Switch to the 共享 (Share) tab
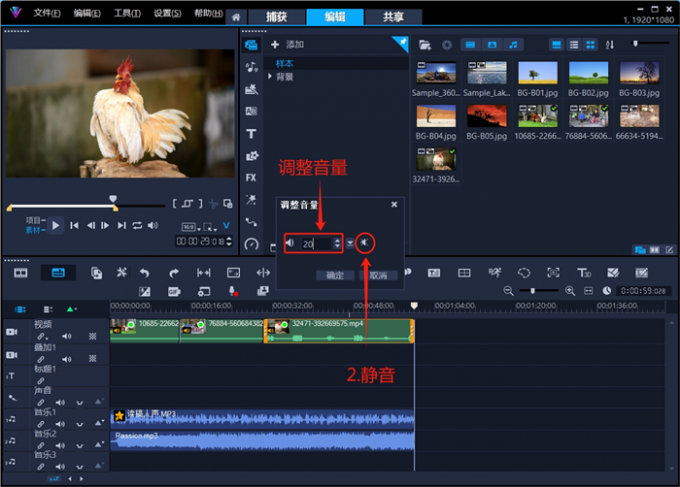The width and height of the screenshot is (680, 487). coord(393,17)
